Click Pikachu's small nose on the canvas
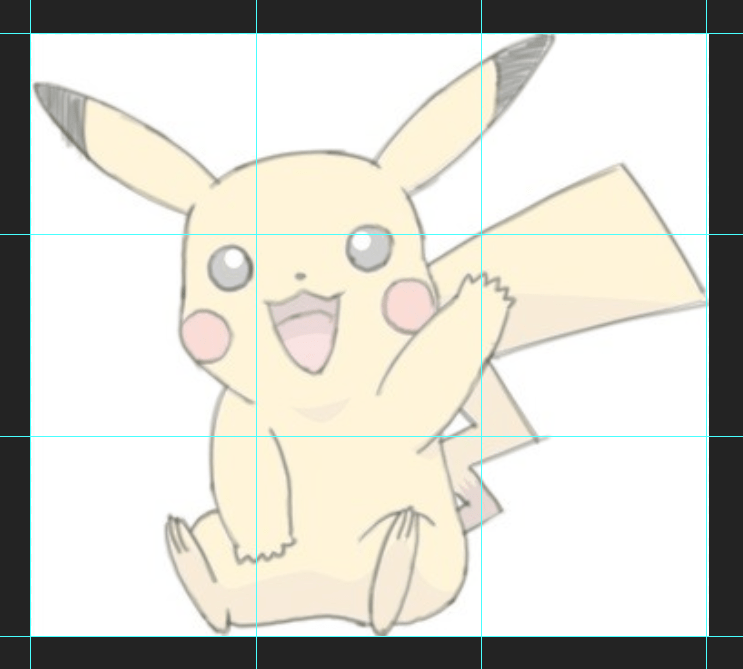Viewport: 743px width, 669px height. pos(300,276)
